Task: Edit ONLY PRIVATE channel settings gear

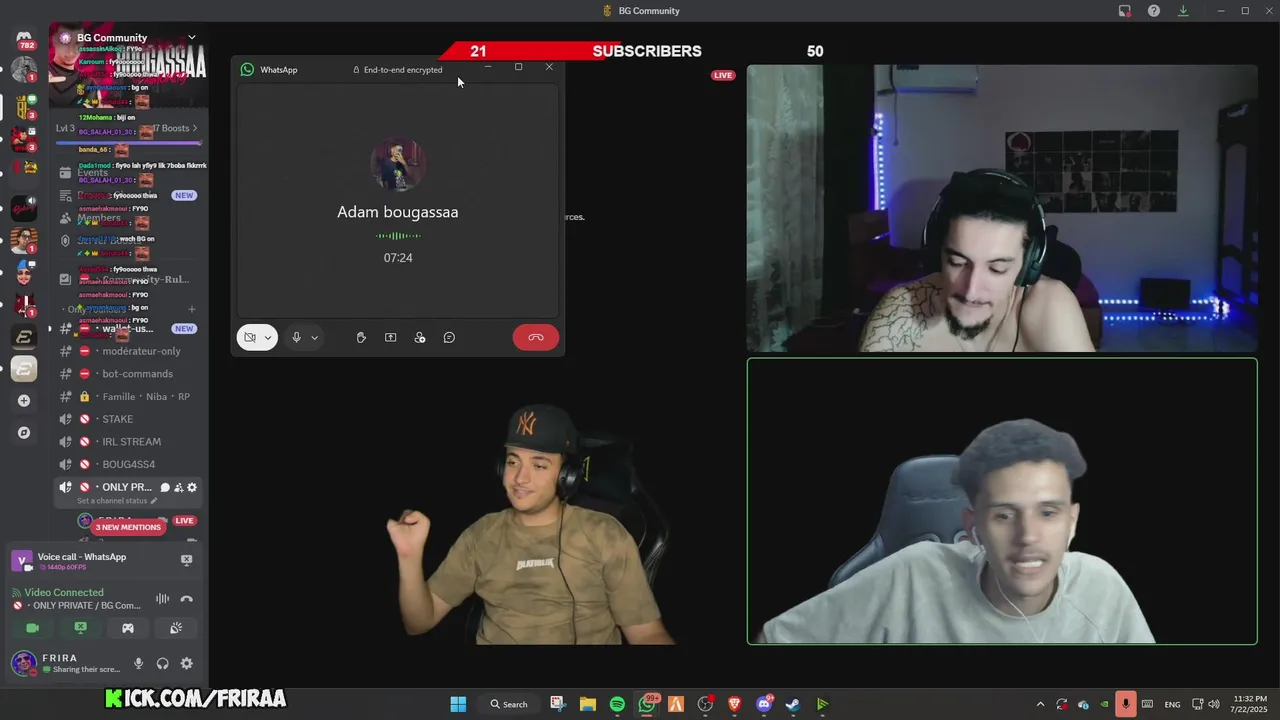Action: click(192, 487)
